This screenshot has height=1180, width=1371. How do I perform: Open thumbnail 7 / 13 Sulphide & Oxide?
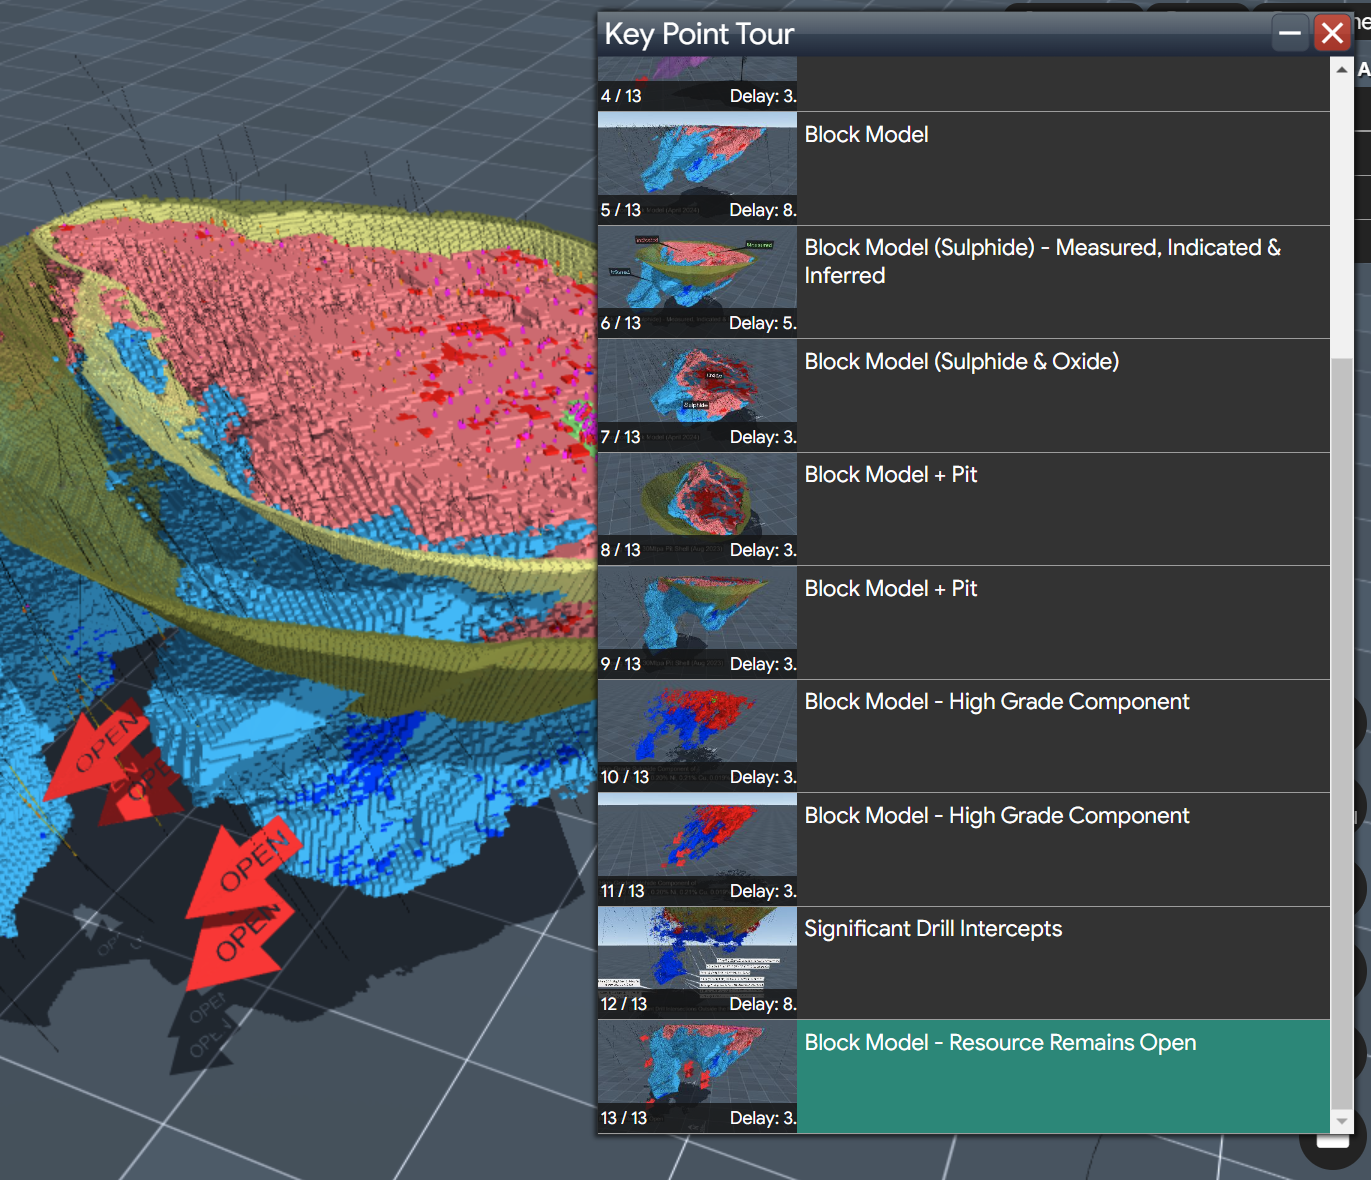(x=697, y=394)
